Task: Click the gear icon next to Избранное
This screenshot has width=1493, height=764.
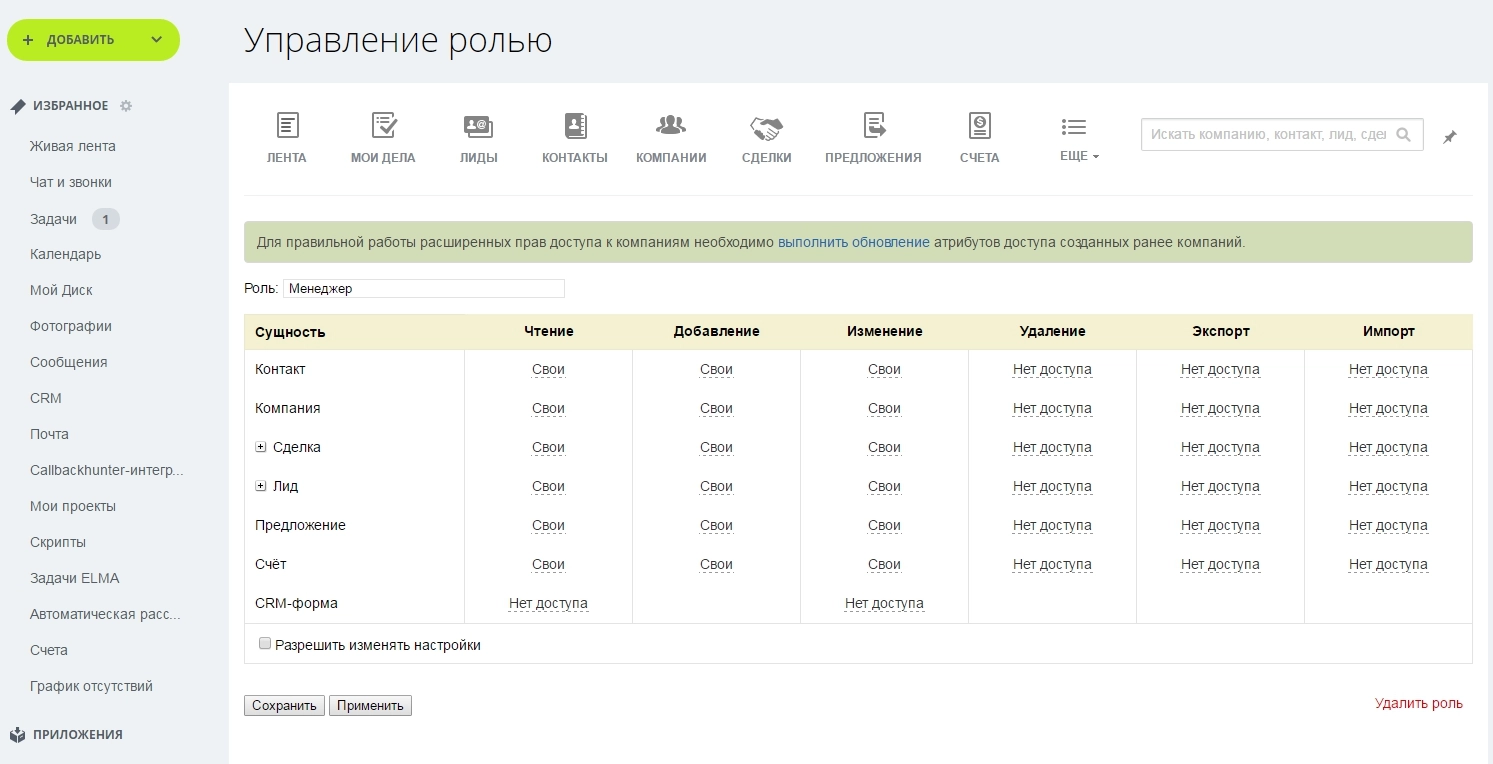Action: pyautogui.click(x=126, y=106)
